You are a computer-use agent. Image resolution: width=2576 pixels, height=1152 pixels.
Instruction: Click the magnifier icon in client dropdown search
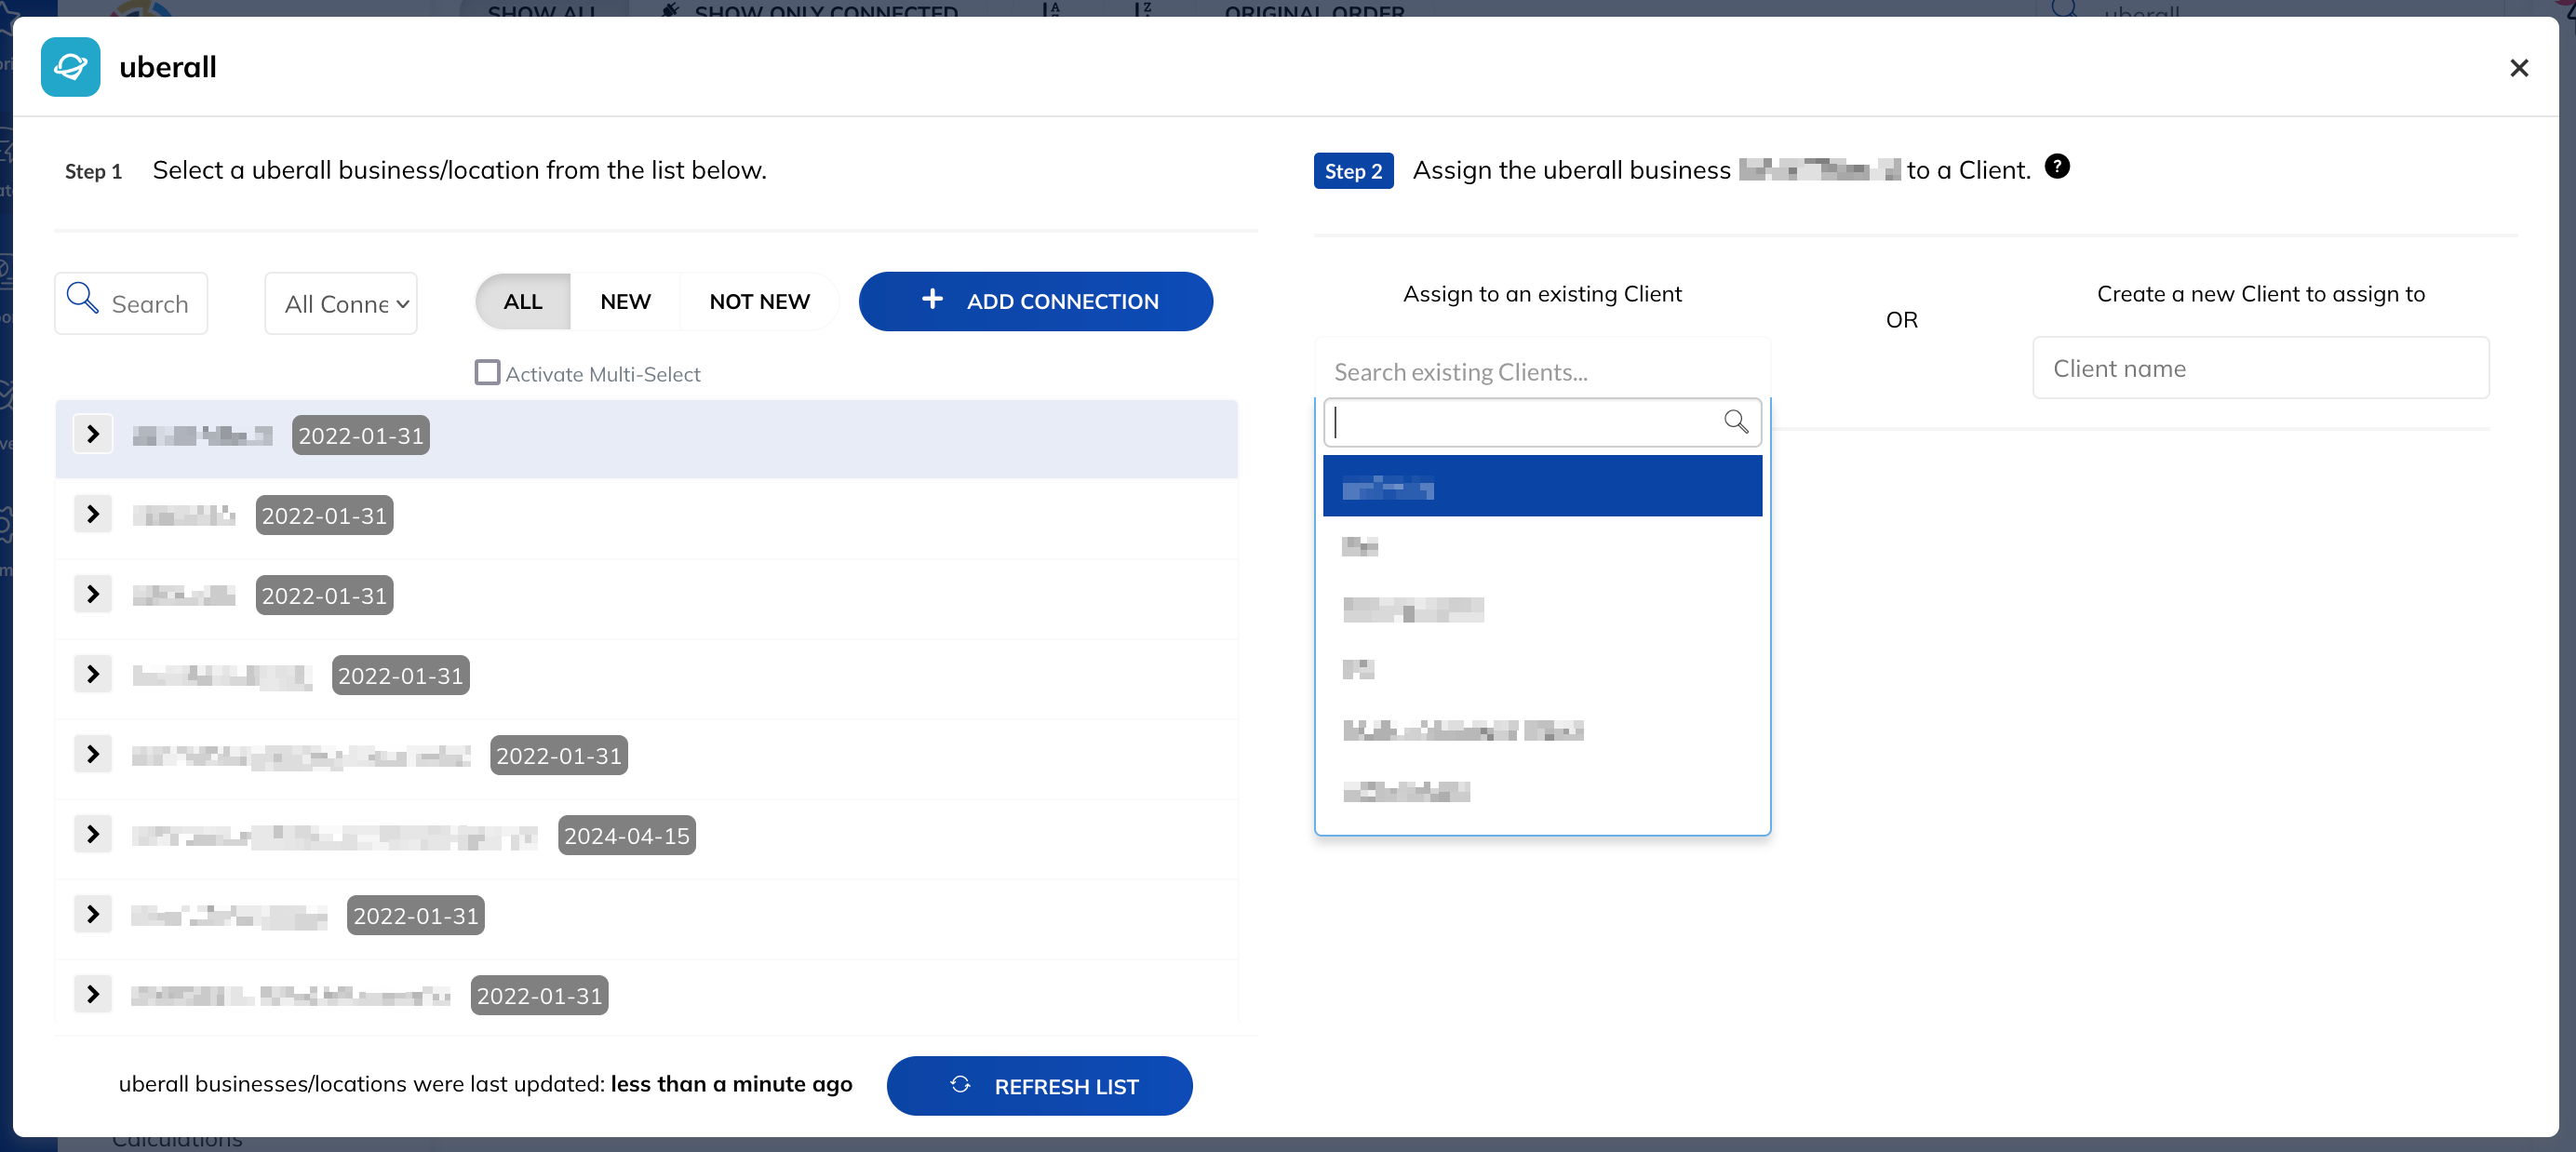point(1735,422)
